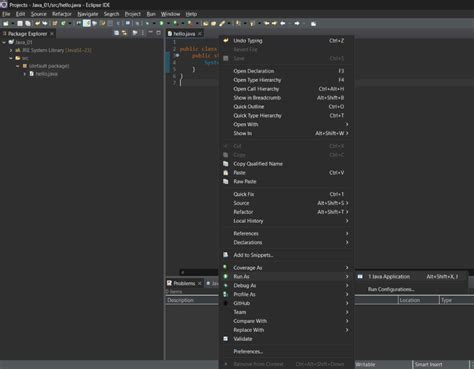Image resolution: width=474 pixels, height=369 pixels.
Task: Click the Save icon in toolbar
Action: [20, 23]
